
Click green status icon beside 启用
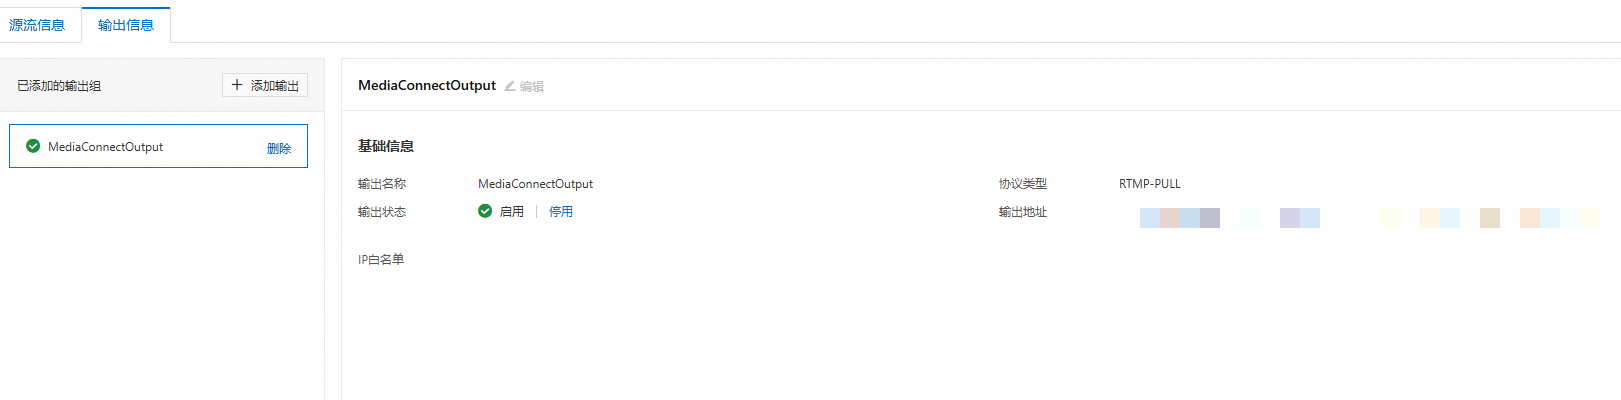click(x=485, y=211)
